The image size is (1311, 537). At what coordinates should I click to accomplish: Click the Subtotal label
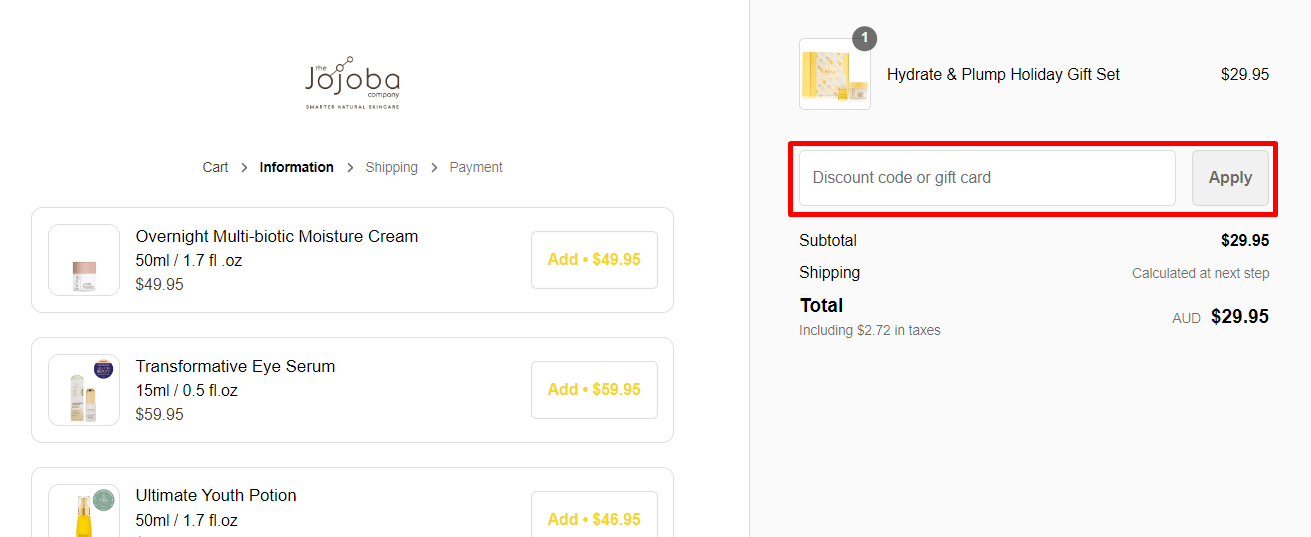828,240
